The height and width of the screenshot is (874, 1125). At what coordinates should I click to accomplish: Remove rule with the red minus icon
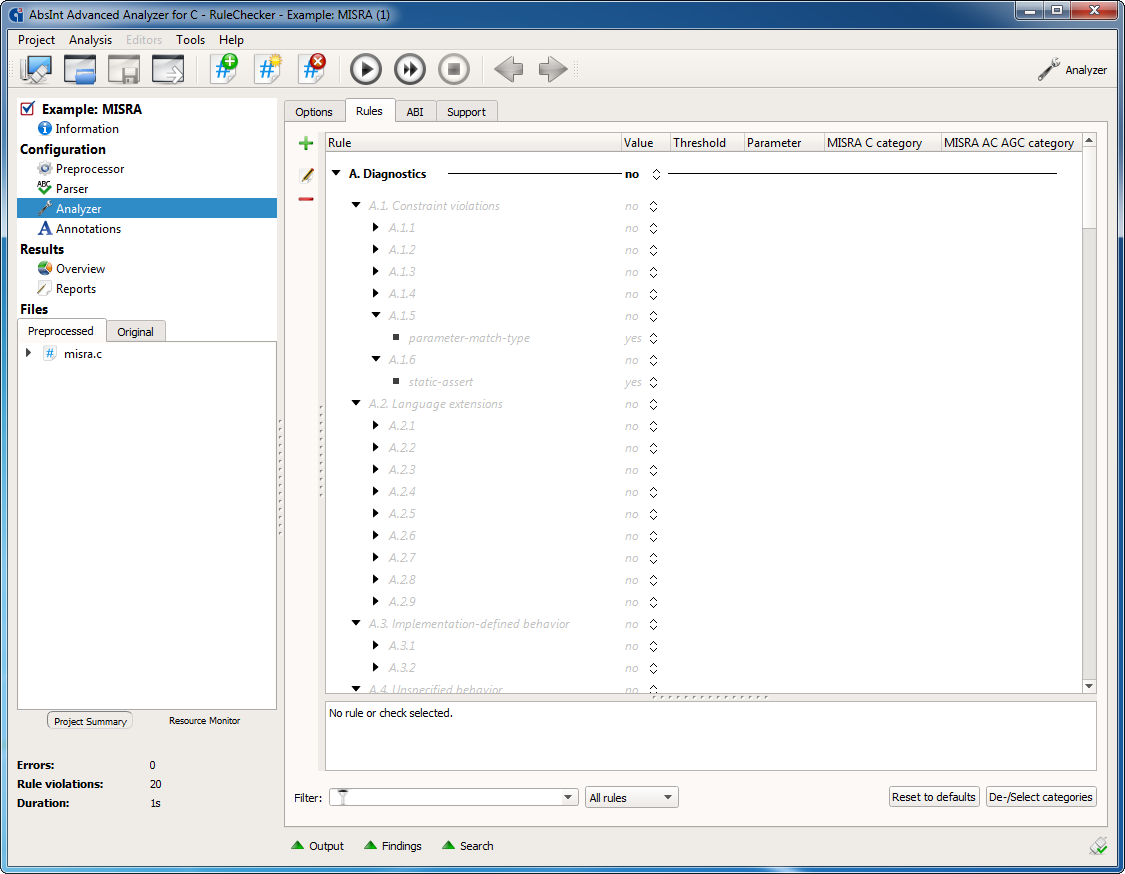pyautogui.click(x=306, y=199)
